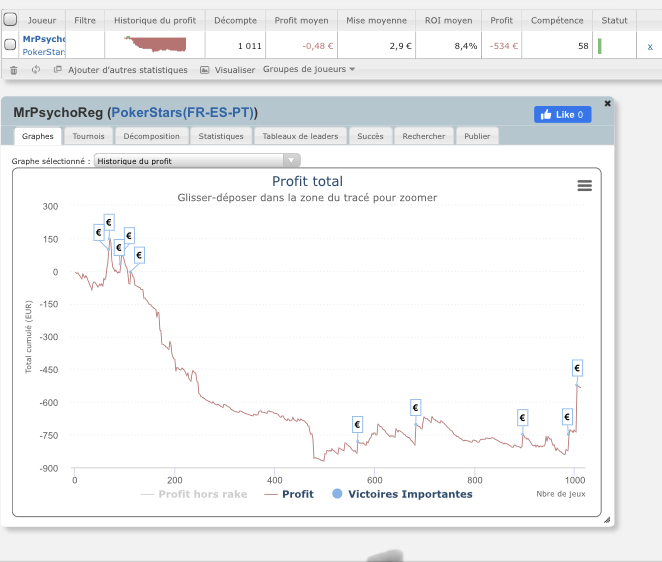Sort by Historique du profit column header
The width and height of the screenshot is (662, 562).
pos(155,20)
